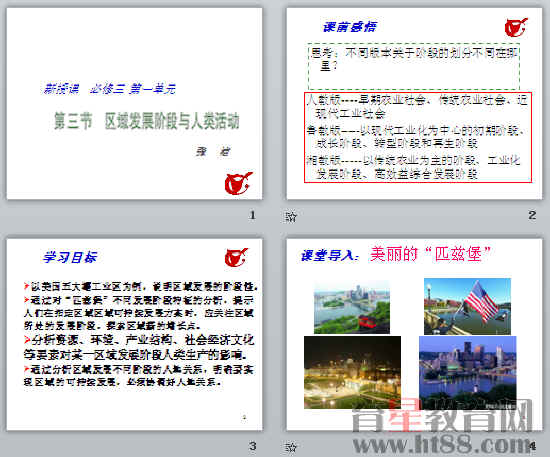
Task: Select slide 3 学习目标 thumbnail
Action: click(x=134, y=335)
